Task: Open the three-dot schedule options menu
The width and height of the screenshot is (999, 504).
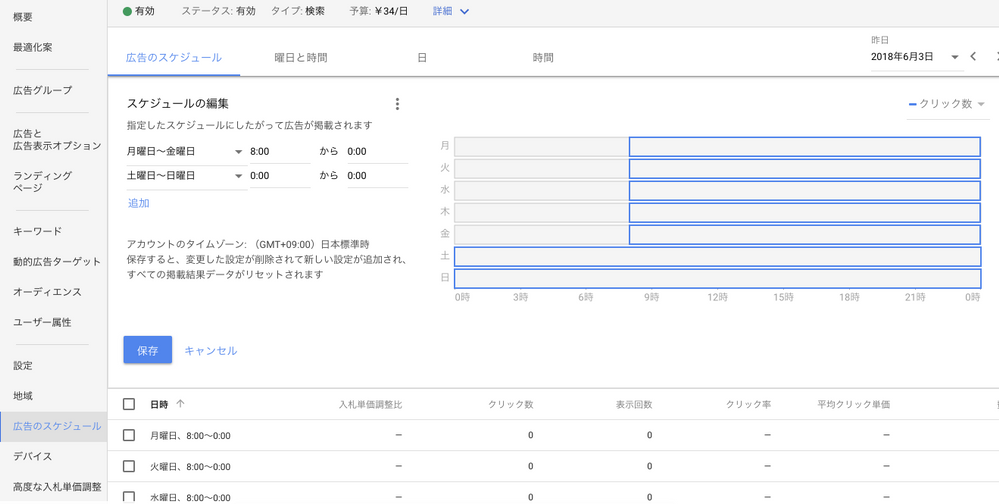Action: pos(397,104)
